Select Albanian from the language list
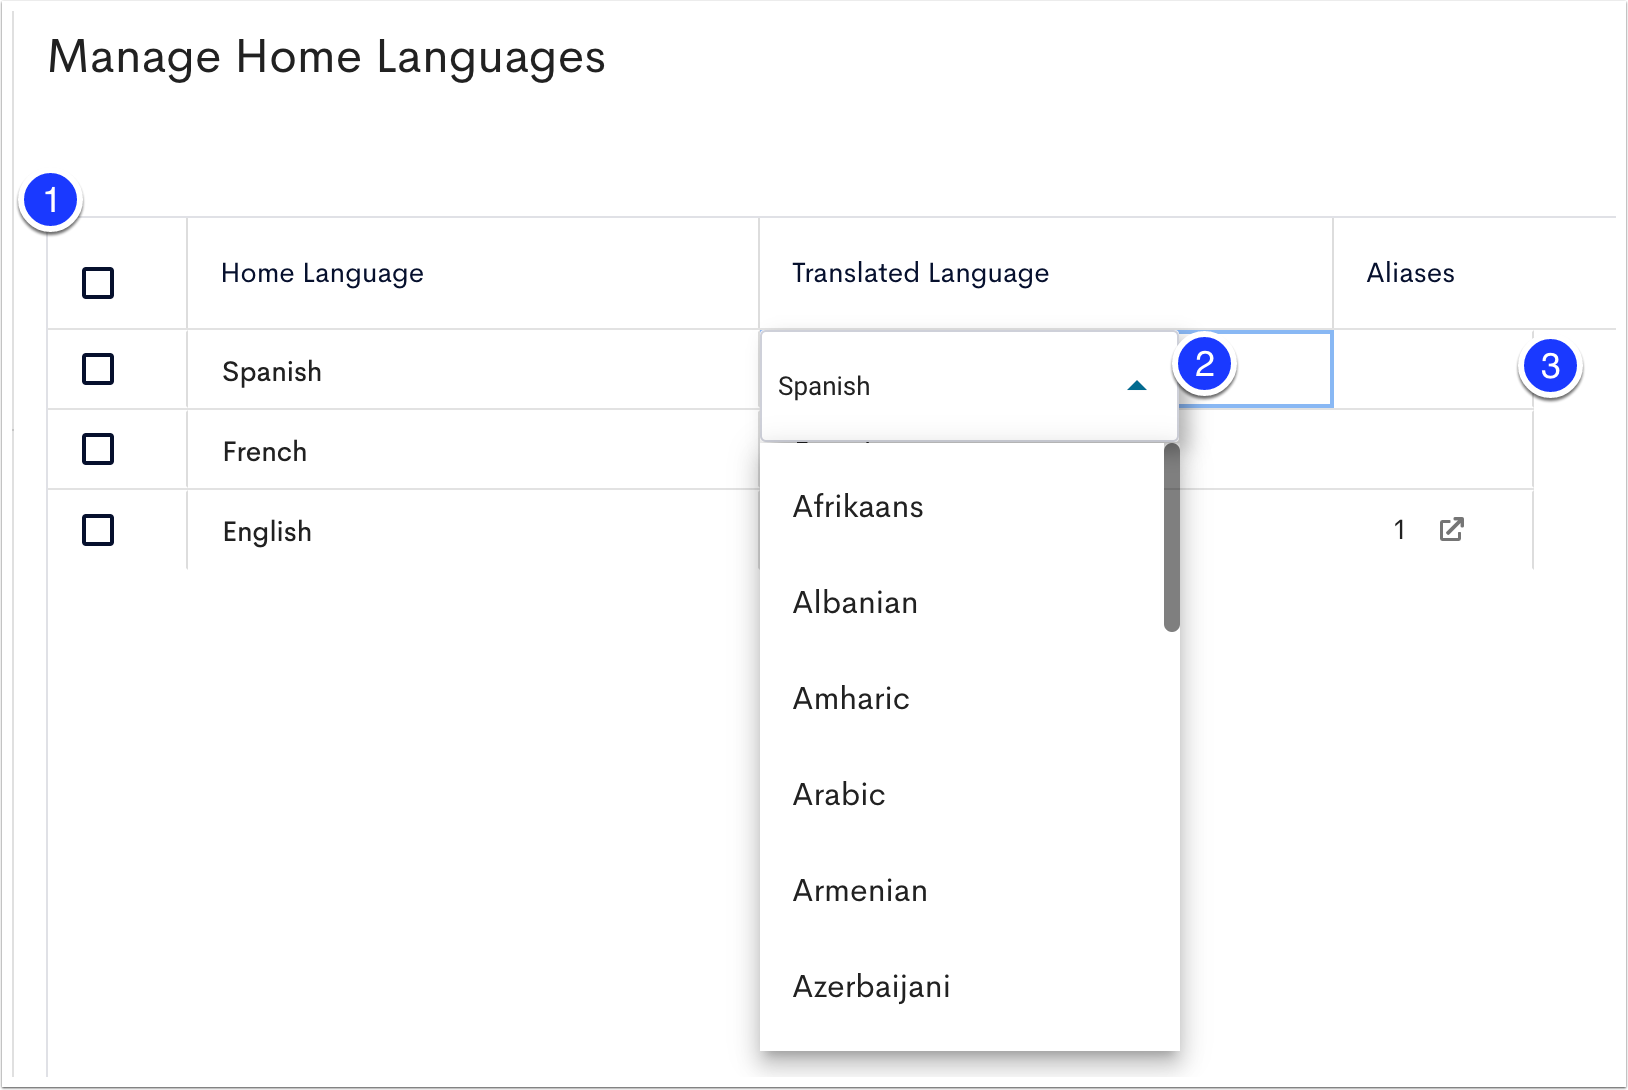The height and width of the screenshot is (1090, 1628). 855,602
